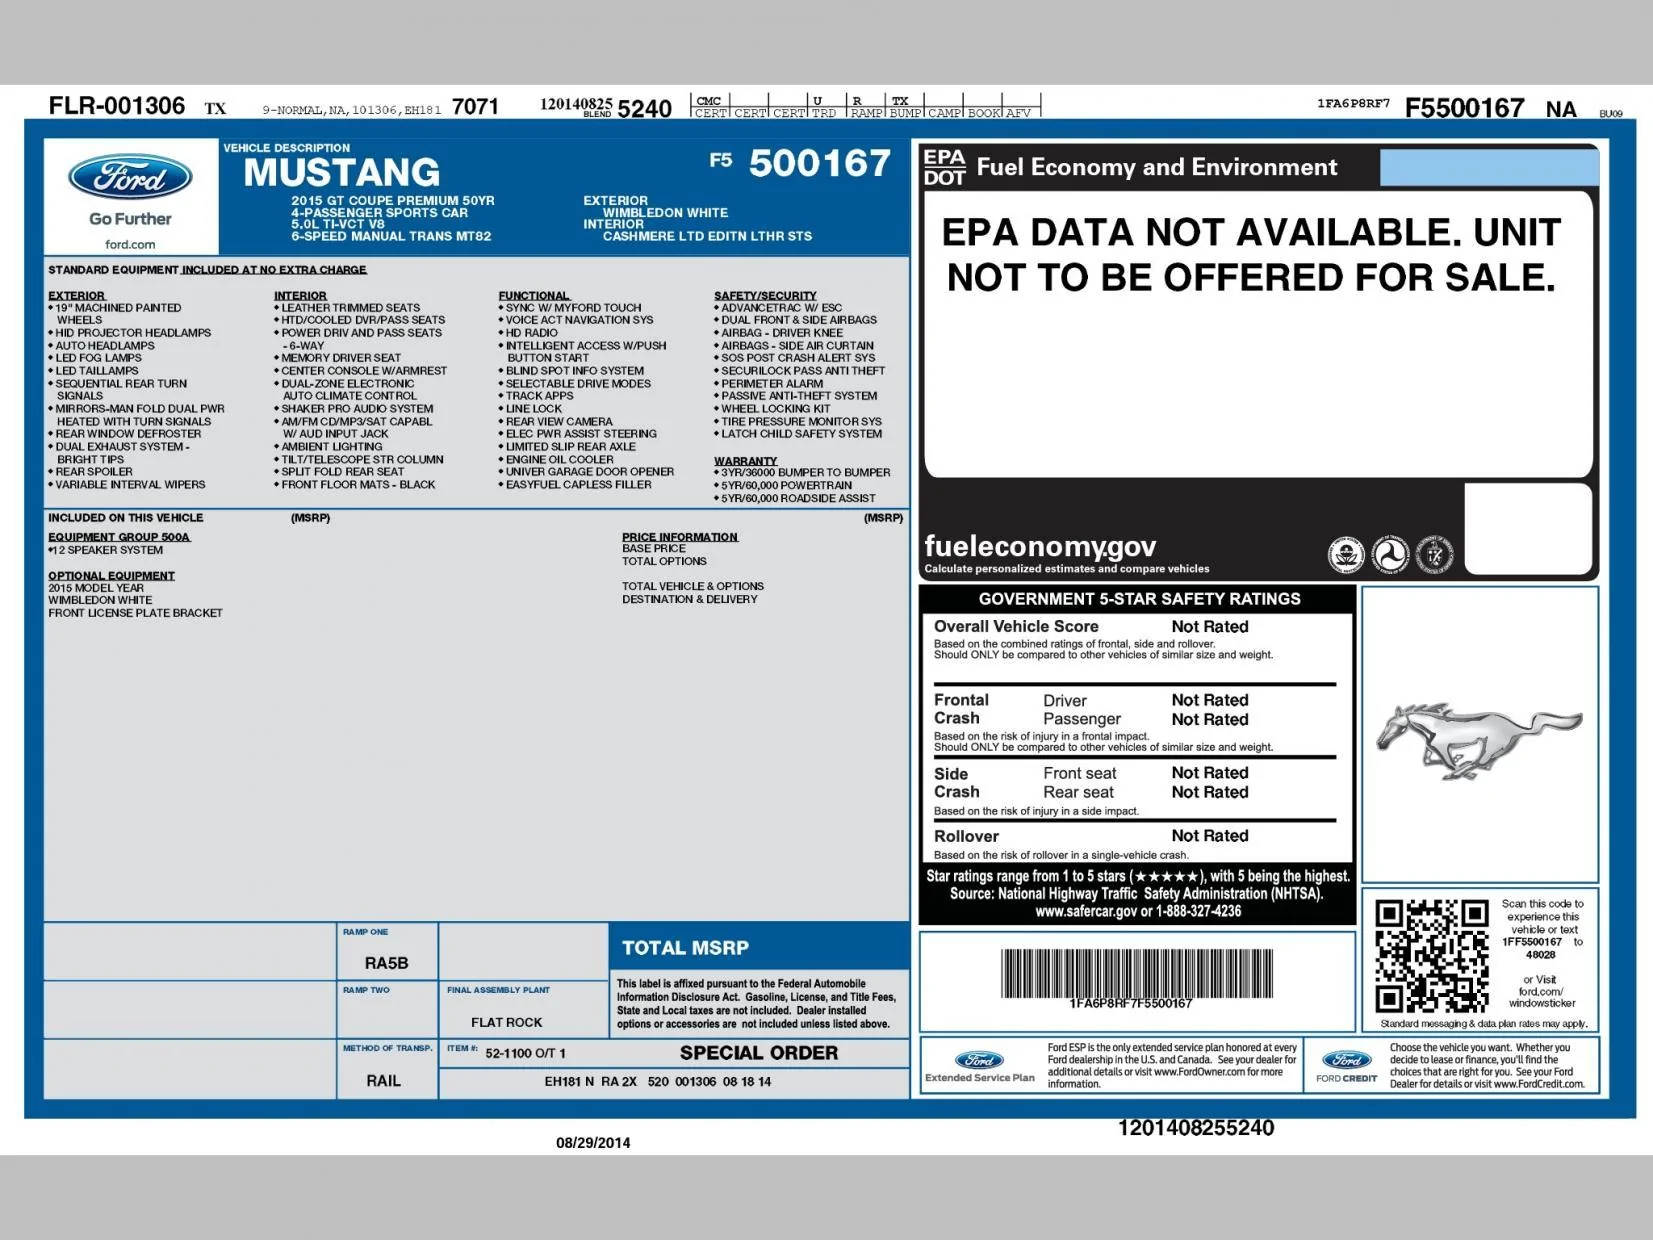This screenshot has height=1240, width=1653.
Task: Click the RA5B ramp one value
Action: 386,963
